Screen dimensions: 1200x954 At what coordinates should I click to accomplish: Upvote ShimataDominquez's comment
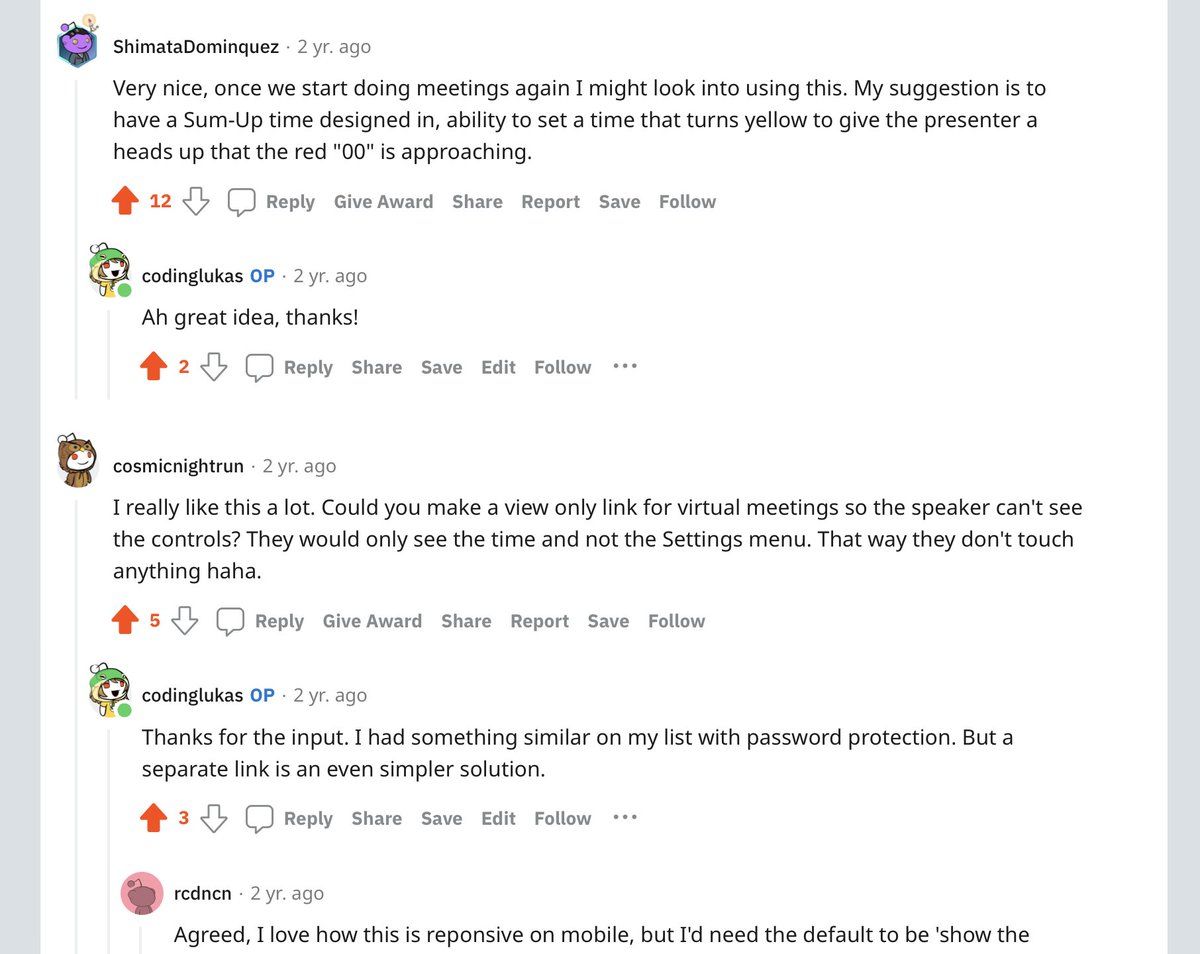125,202
